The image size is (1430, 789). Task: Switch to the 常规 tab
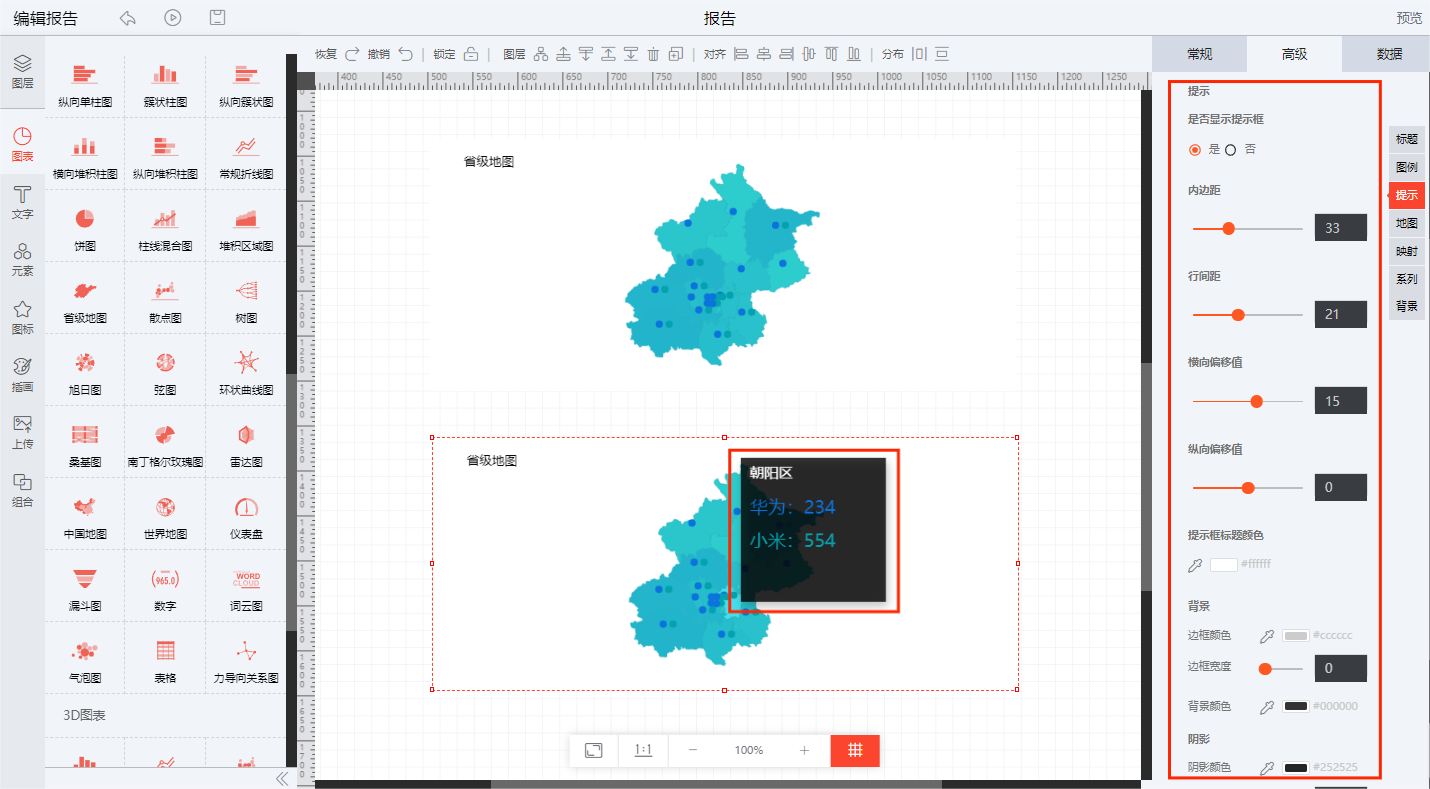pos(1200,54)
